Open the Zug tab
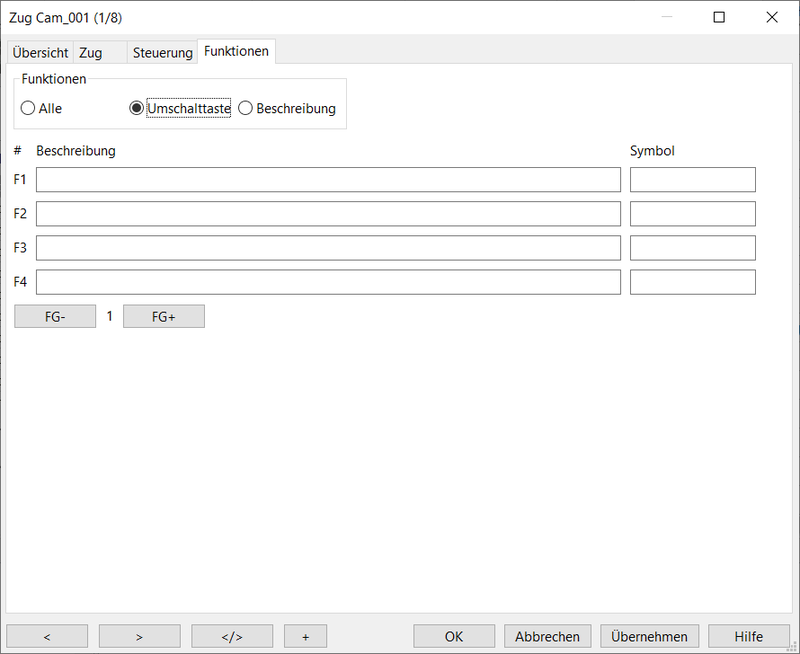The height and width of the screenshot is (654, 800). point(91,52)
